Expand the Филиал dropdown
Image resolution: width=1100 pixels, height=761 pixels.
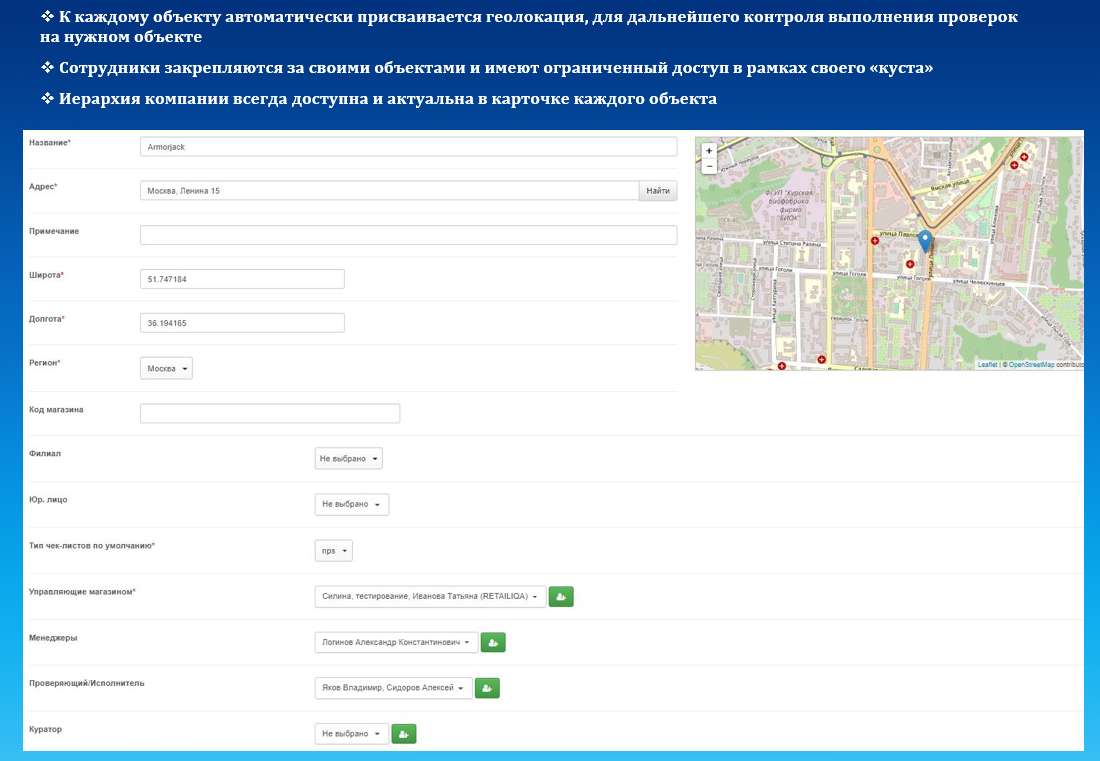348,459
